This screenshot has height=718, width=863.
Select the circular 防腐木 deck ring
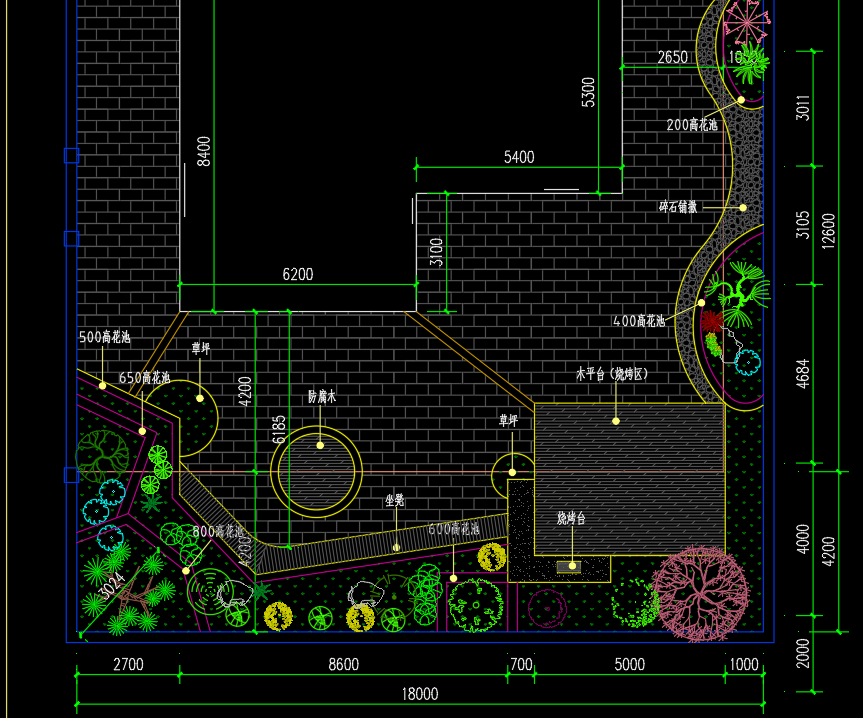coord(316,472)
